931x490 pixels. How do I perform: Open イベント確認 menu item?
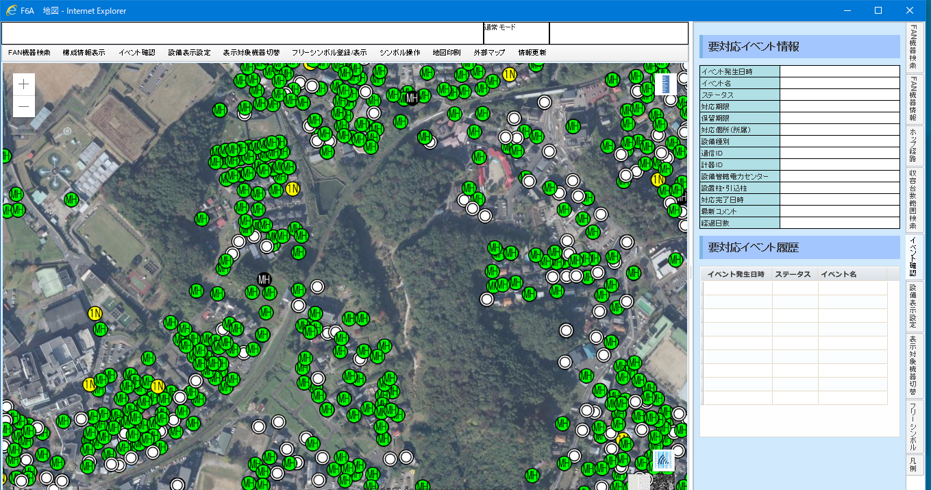pos(137,53)
